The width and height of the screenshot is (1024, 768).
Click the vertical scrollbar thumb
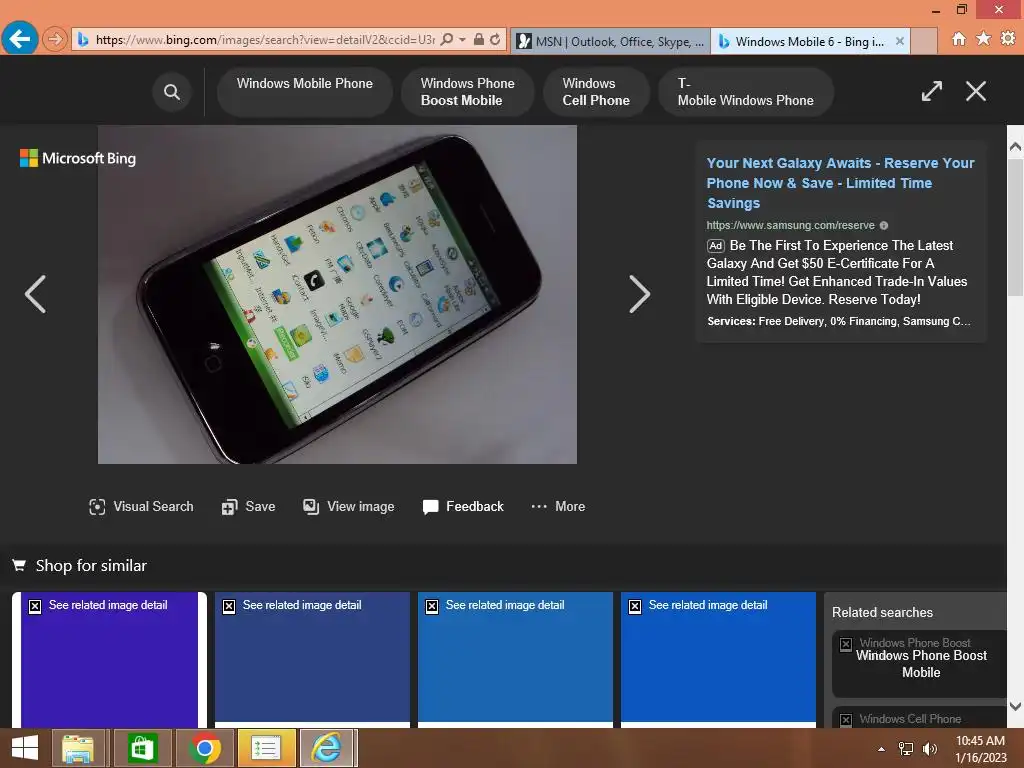click(x=1015, y=225)
